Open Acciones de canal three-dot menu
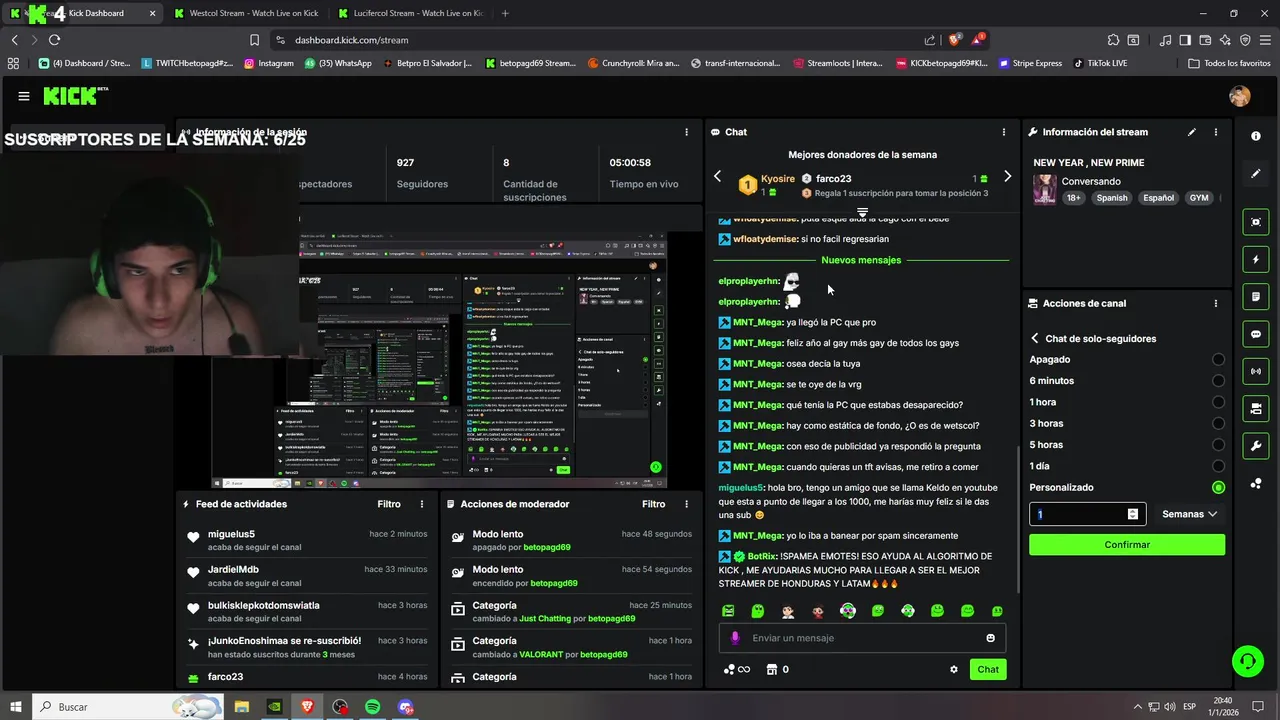The image size is (1280, 720). pos(1216,303)
